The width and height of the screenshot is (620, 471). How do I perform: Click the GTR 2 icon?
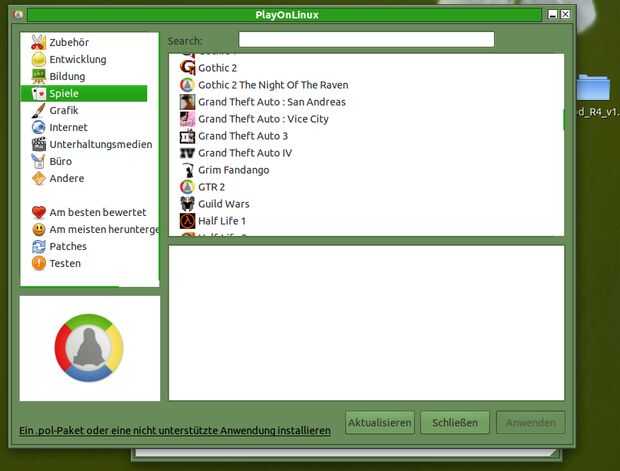(x=187, y=187)
